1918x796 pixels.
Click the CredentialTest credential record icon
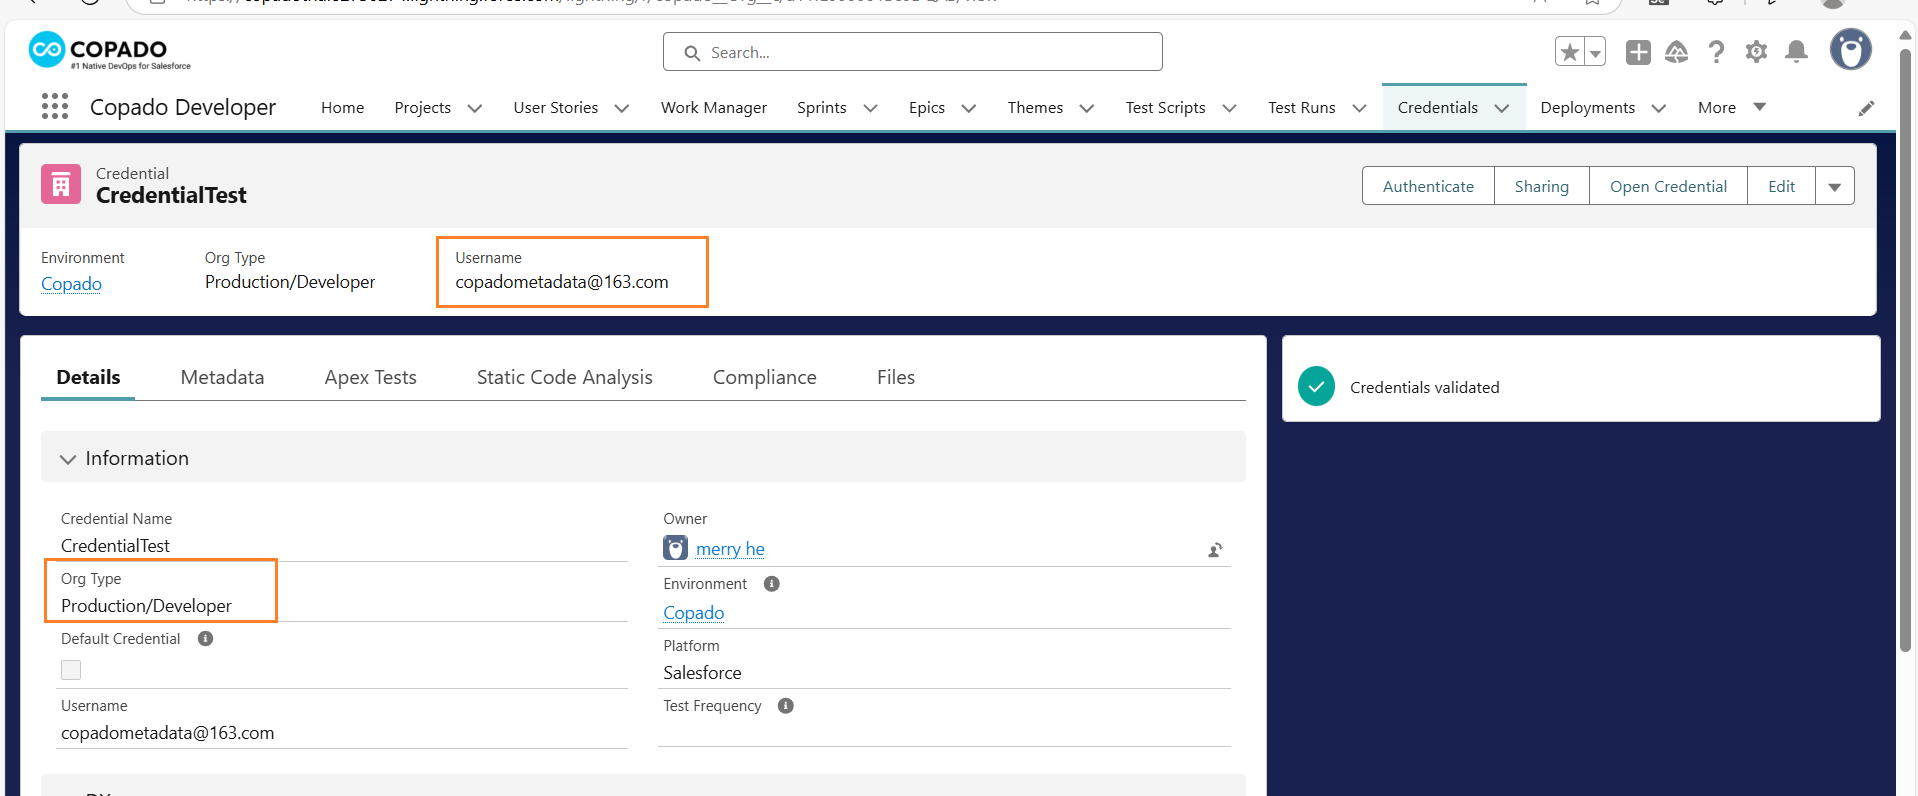[x=61, y=184]
